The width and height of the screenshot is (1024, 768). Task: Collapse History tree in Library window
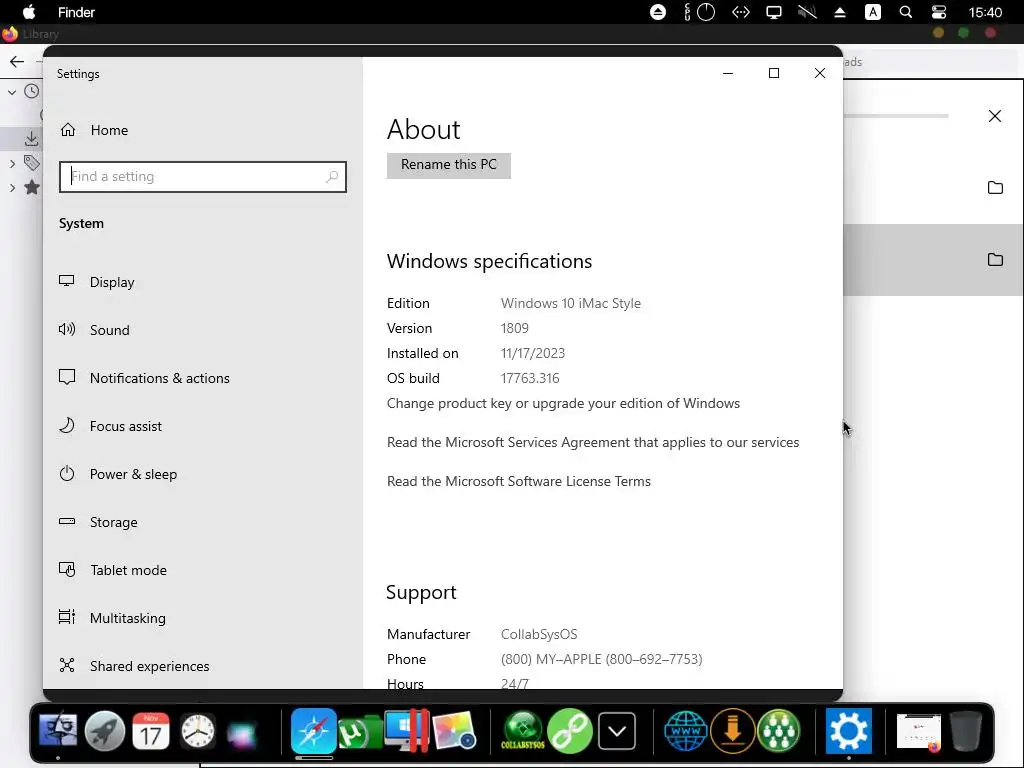coord(12,92)
